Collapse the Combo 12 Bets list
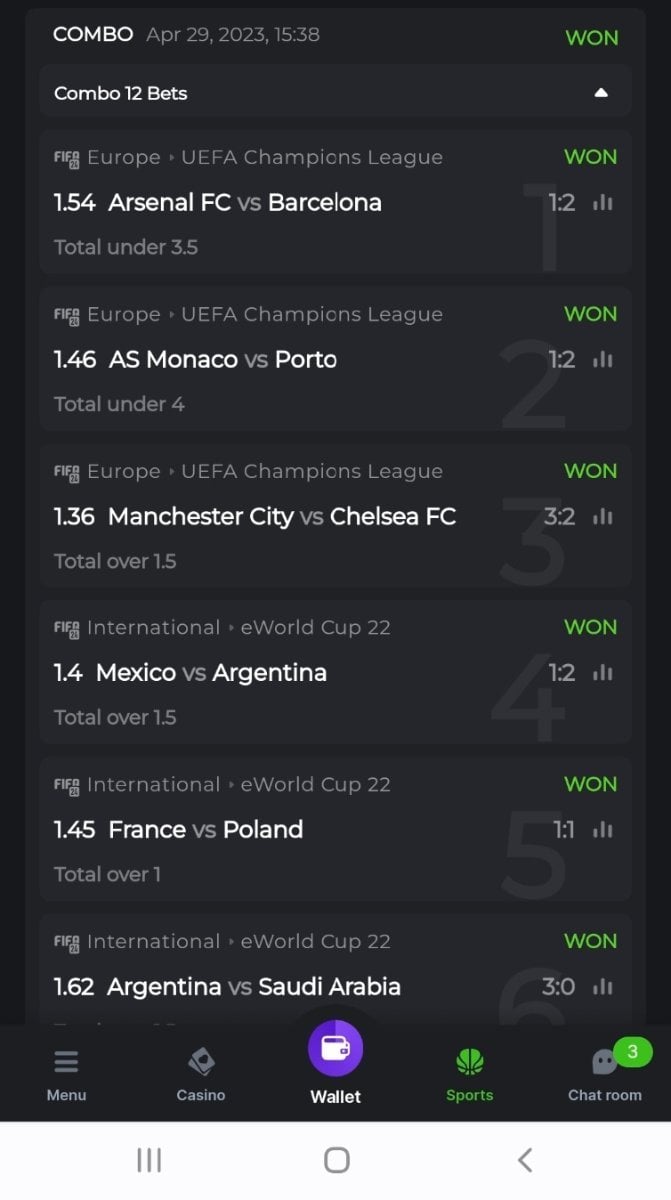The width and height of the screenshot is (671, 1200). [601, 93]
